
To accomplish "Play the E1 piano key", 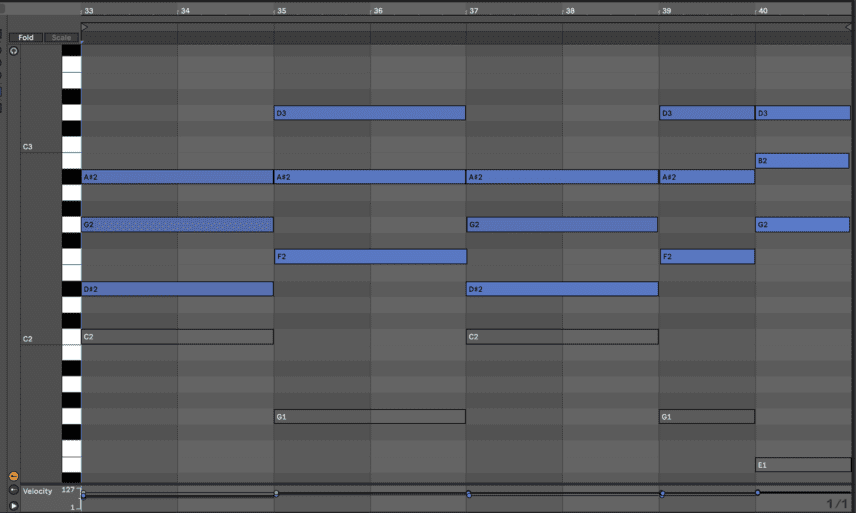I will (x=72, y=465).
